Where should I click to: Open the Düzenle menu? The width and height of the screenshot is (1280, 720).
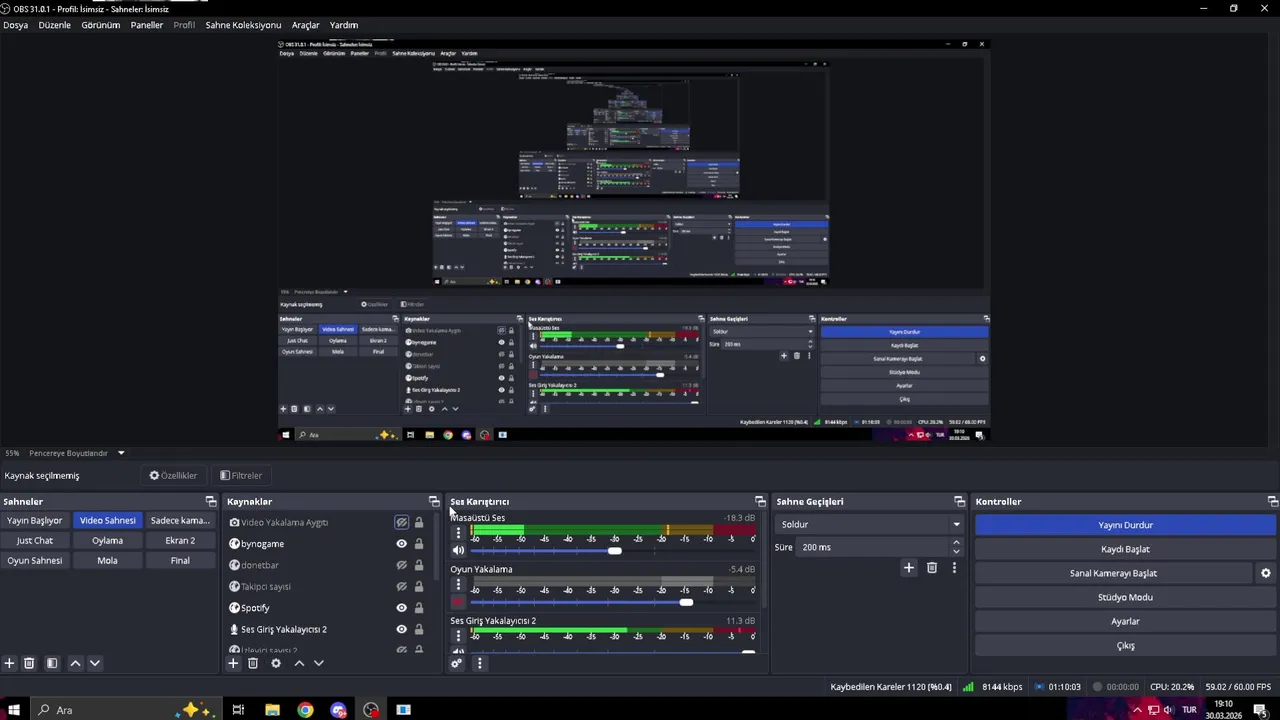click(55, 25)
